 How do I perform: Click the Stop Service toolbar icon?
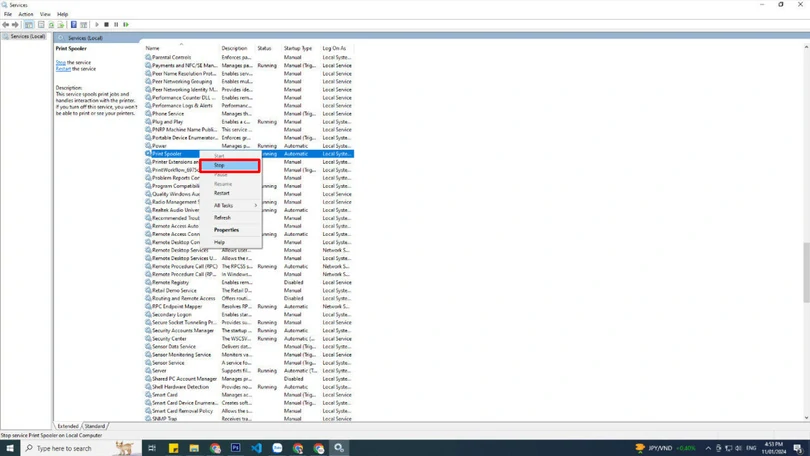point(106,24)
